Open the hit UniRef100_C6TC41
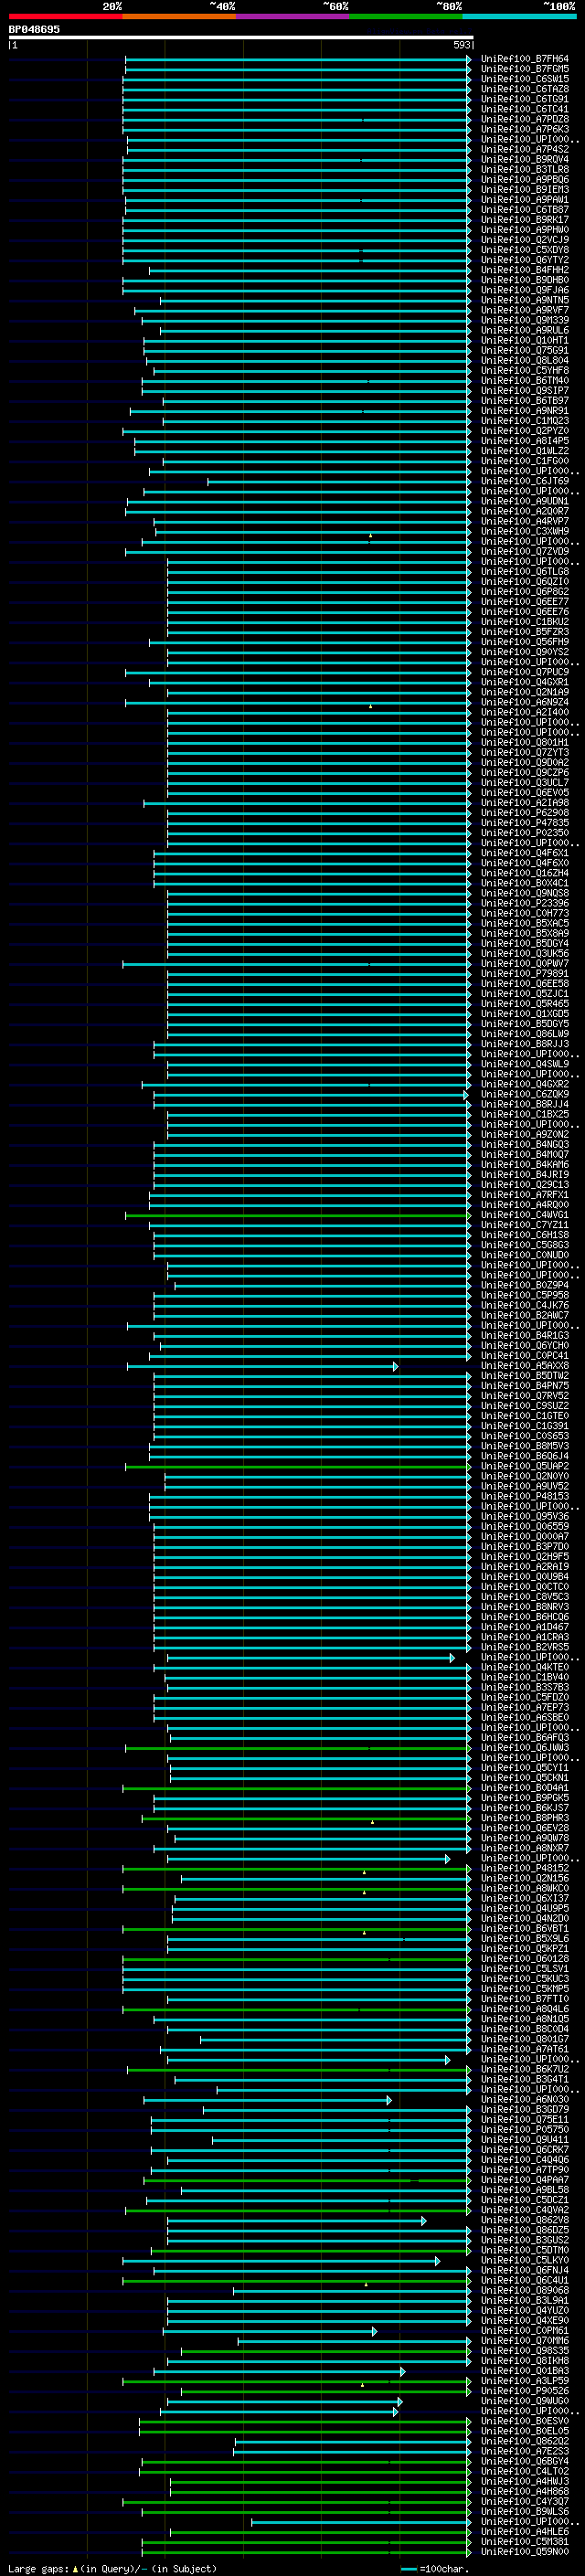 coord(525,109)
